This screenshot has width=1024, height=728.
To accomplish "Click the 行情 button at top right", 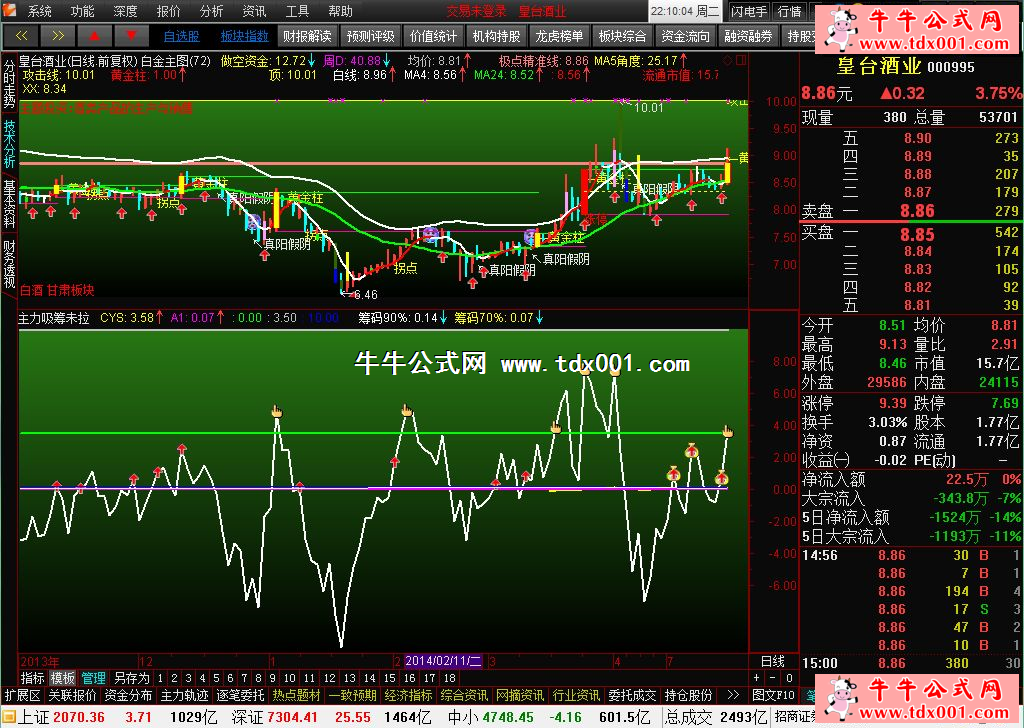I will [x=790, y=11].
